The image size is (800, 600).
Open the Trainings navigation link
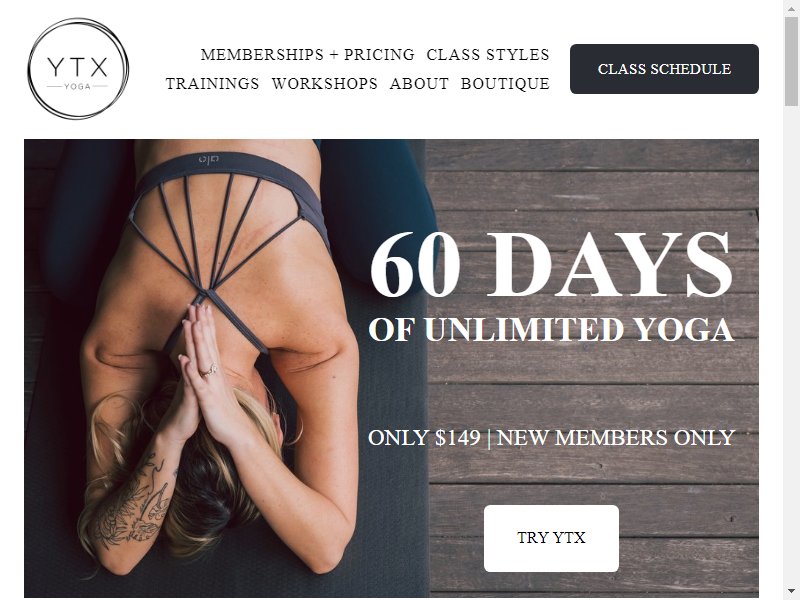[x=212, y=84]
